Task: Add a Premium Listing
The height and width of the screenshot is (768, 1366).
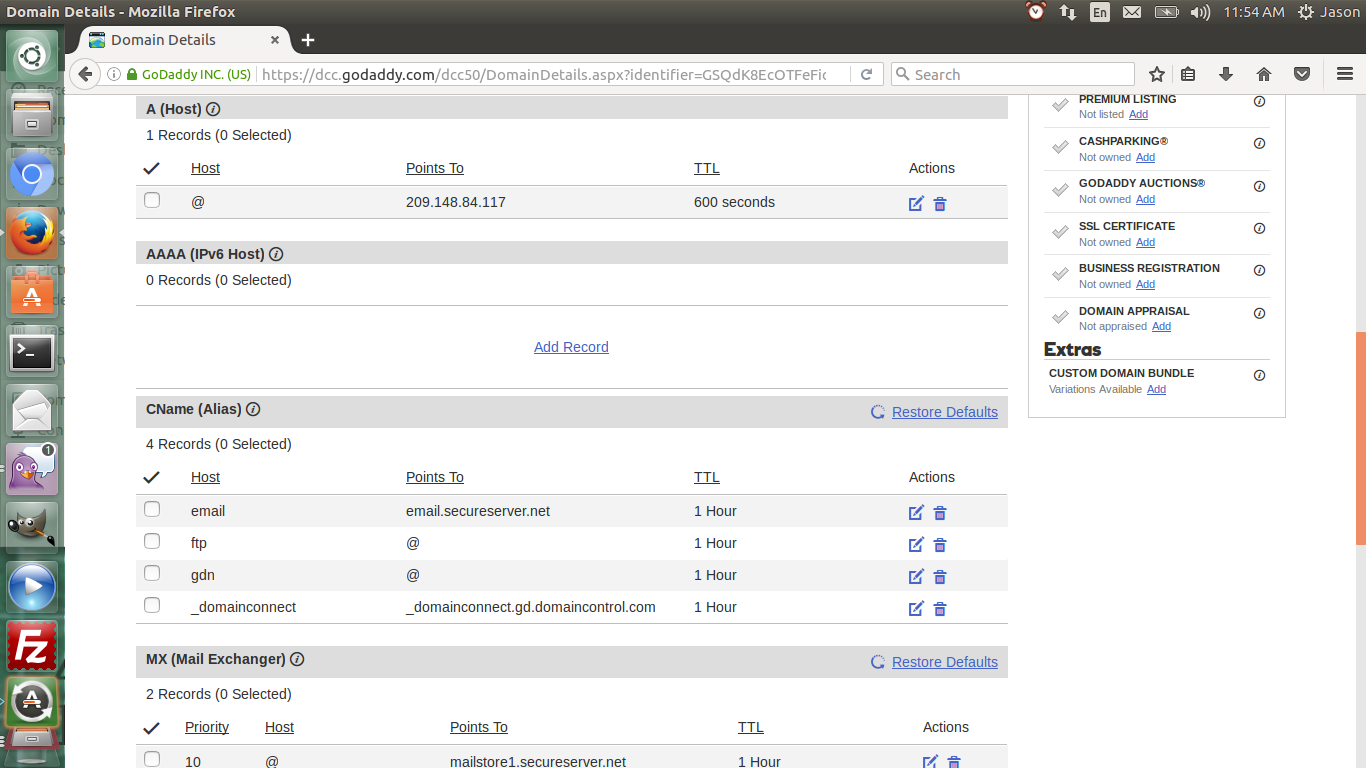Action: pyautogui.click(x=1138, y=114)
